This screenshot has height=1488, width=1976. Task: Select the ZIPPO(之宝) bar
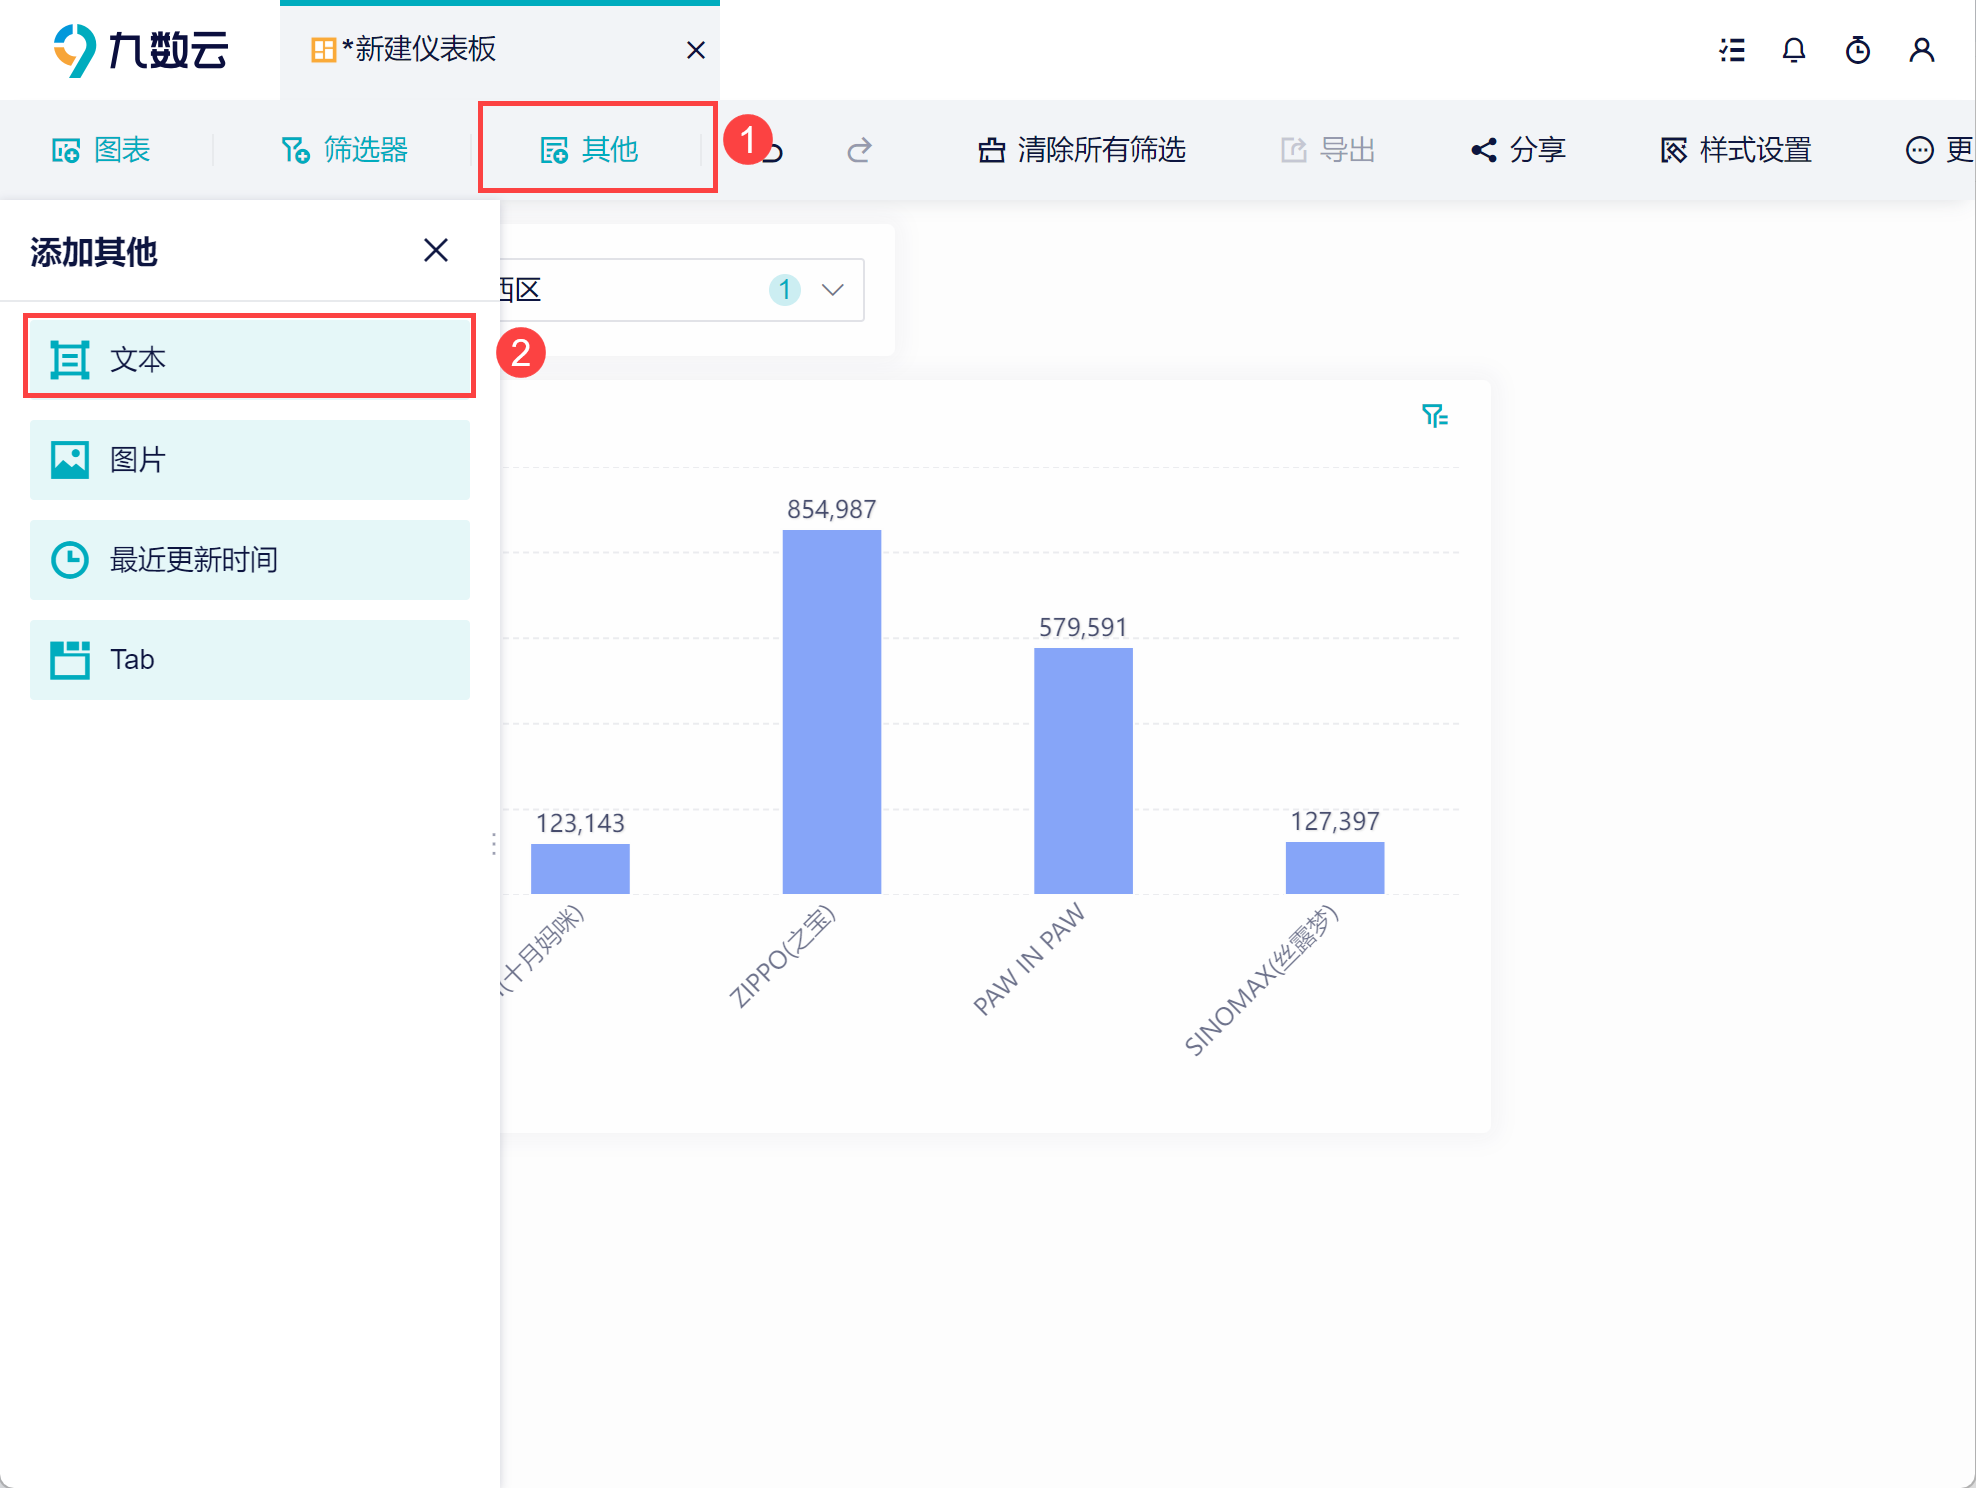(832, 712)
